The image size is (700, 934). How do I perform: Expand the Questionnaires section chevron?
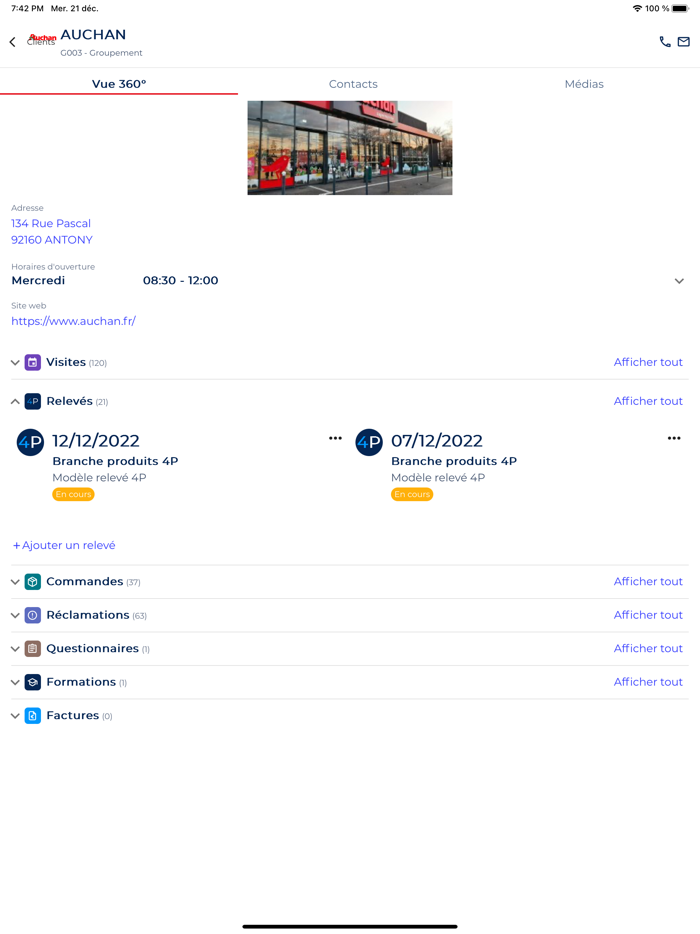point(15,649)
